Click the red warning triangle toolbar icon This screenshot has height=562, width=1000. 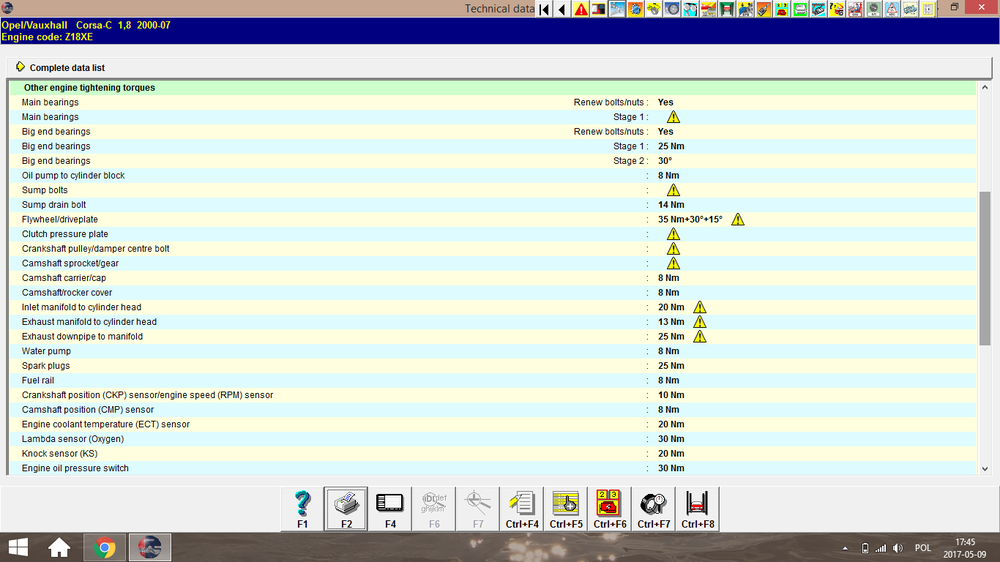(581, 9)
